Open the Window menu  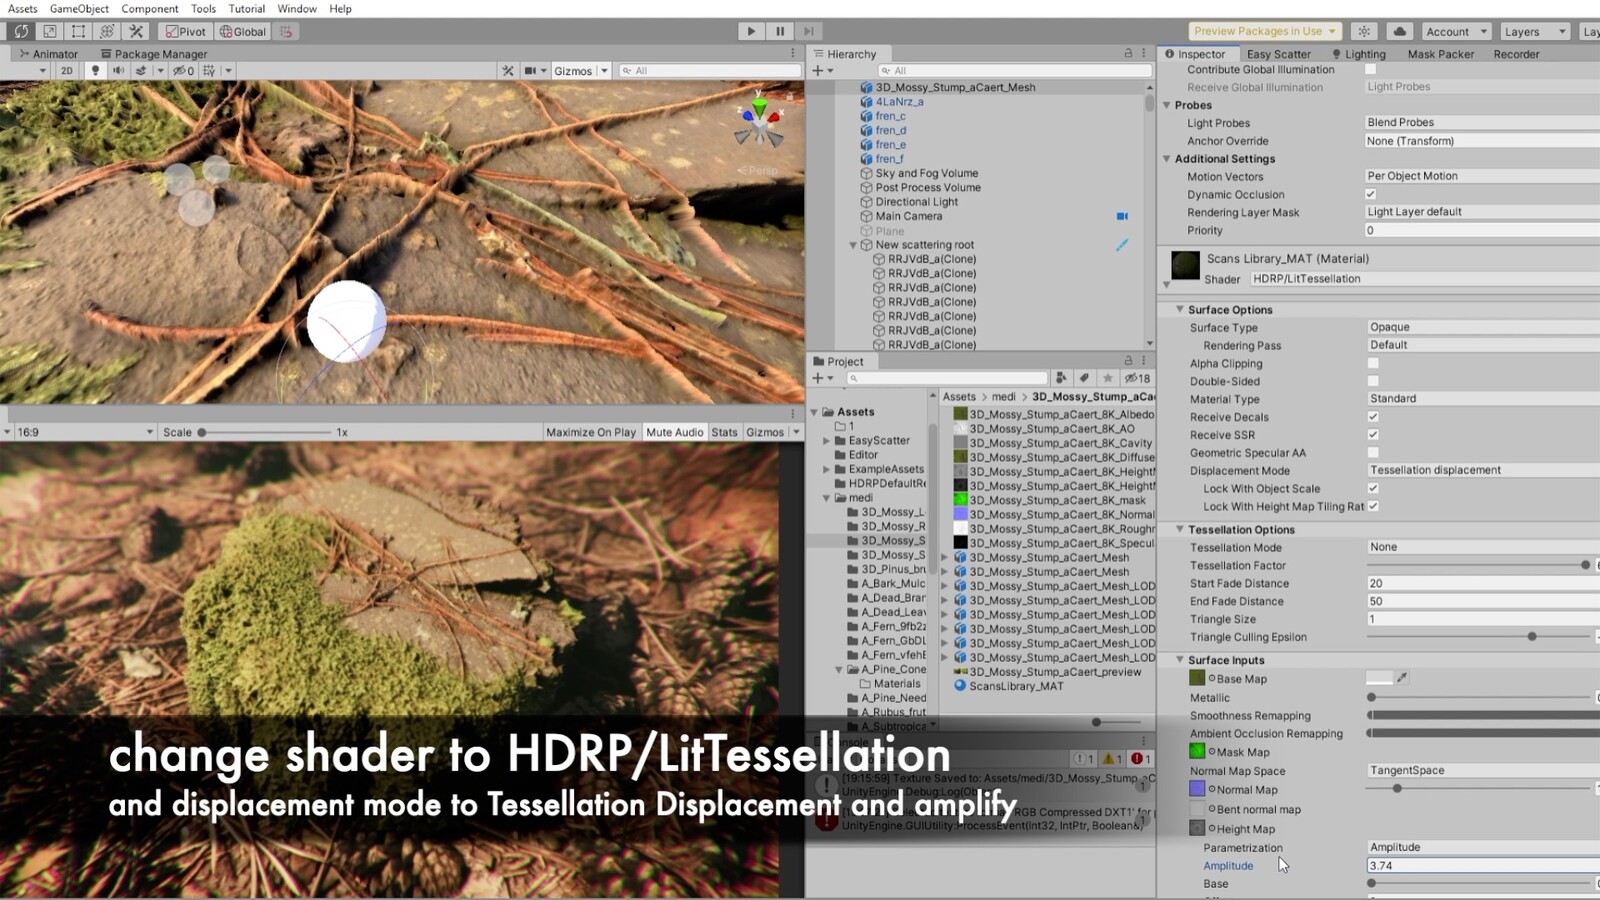[x=297, y=8]
